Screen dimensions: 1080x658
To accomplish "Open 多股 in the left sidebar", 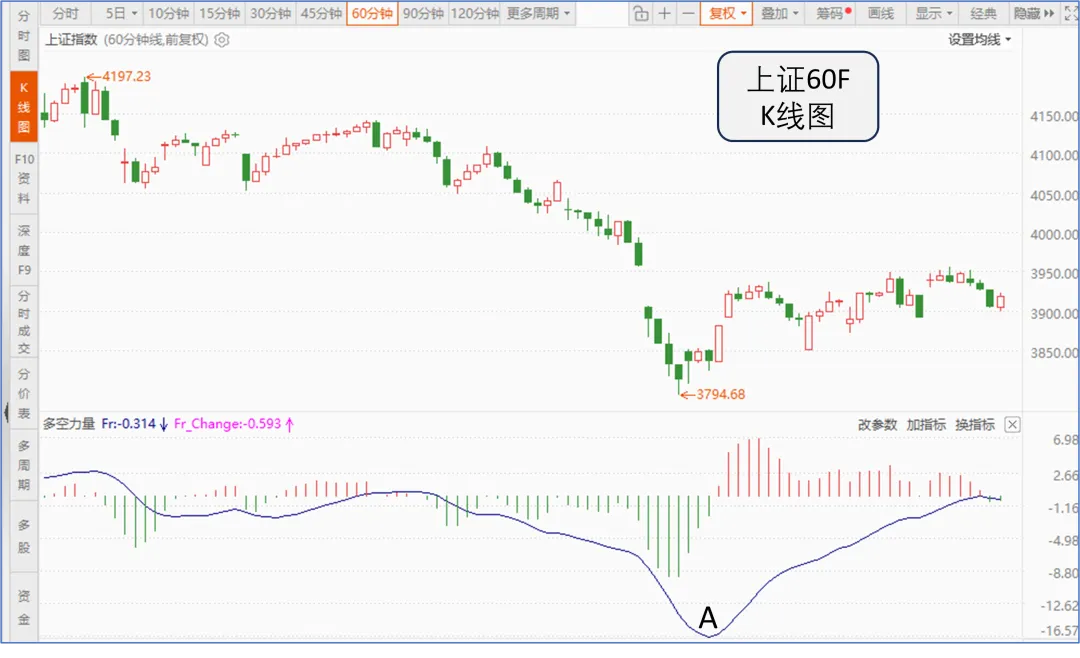I will coord(23,537).
